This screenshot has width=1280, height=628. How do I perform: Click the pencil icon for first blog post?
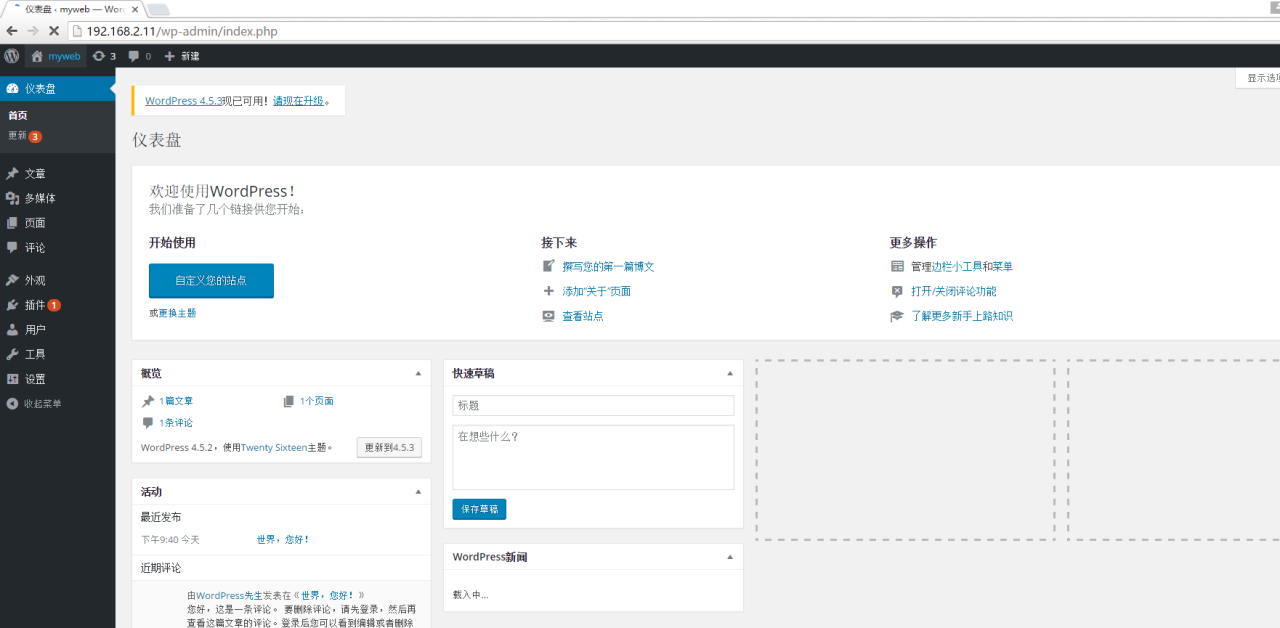pos(548,266)
